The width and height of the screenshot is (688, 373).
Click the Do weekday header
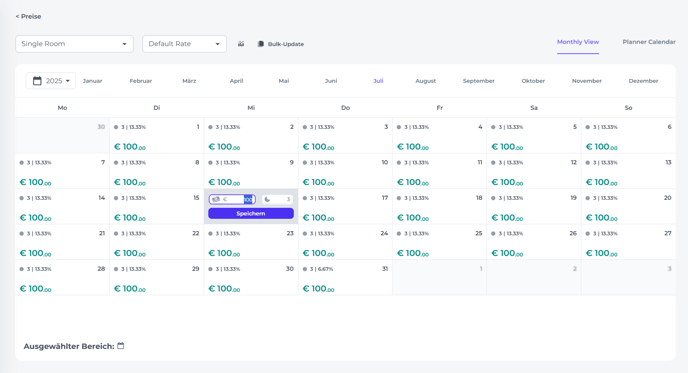[345, 108]
